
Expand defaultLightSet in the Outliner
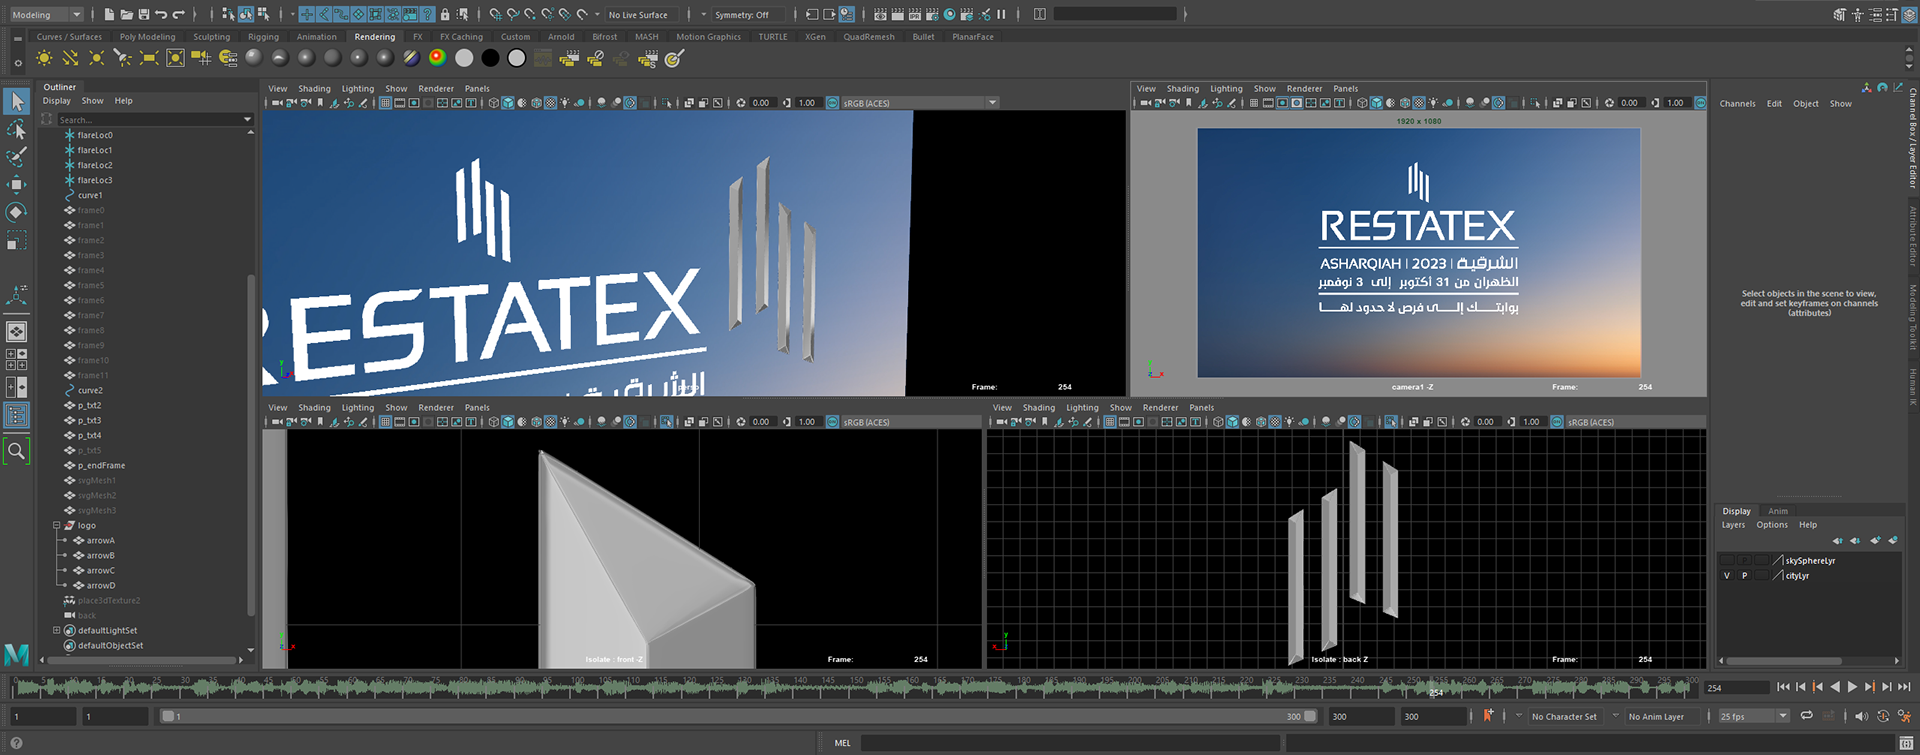(56, 630)
